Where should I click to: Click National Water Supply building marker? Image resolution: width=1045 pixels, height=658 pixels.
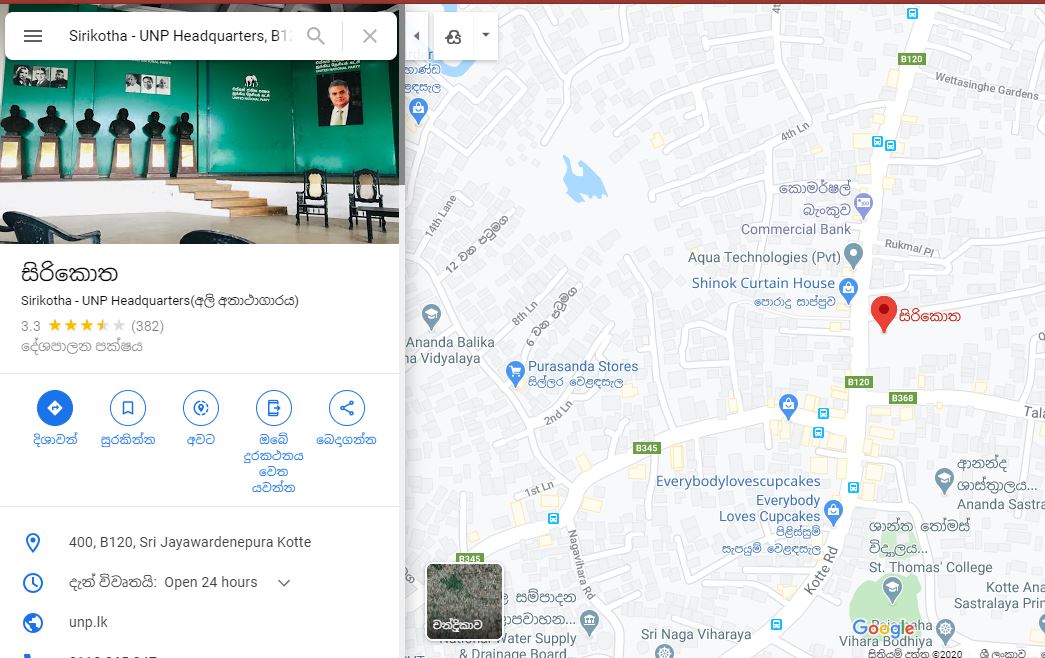[x=588, y=621]
